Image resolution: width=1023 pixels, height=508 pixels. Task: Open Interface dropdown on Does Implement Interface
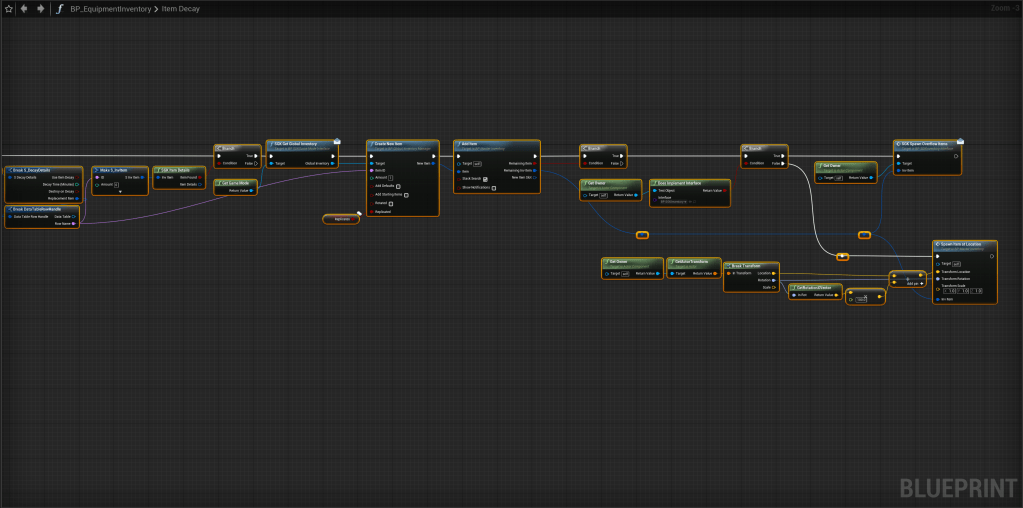click(x=673, y=200)
